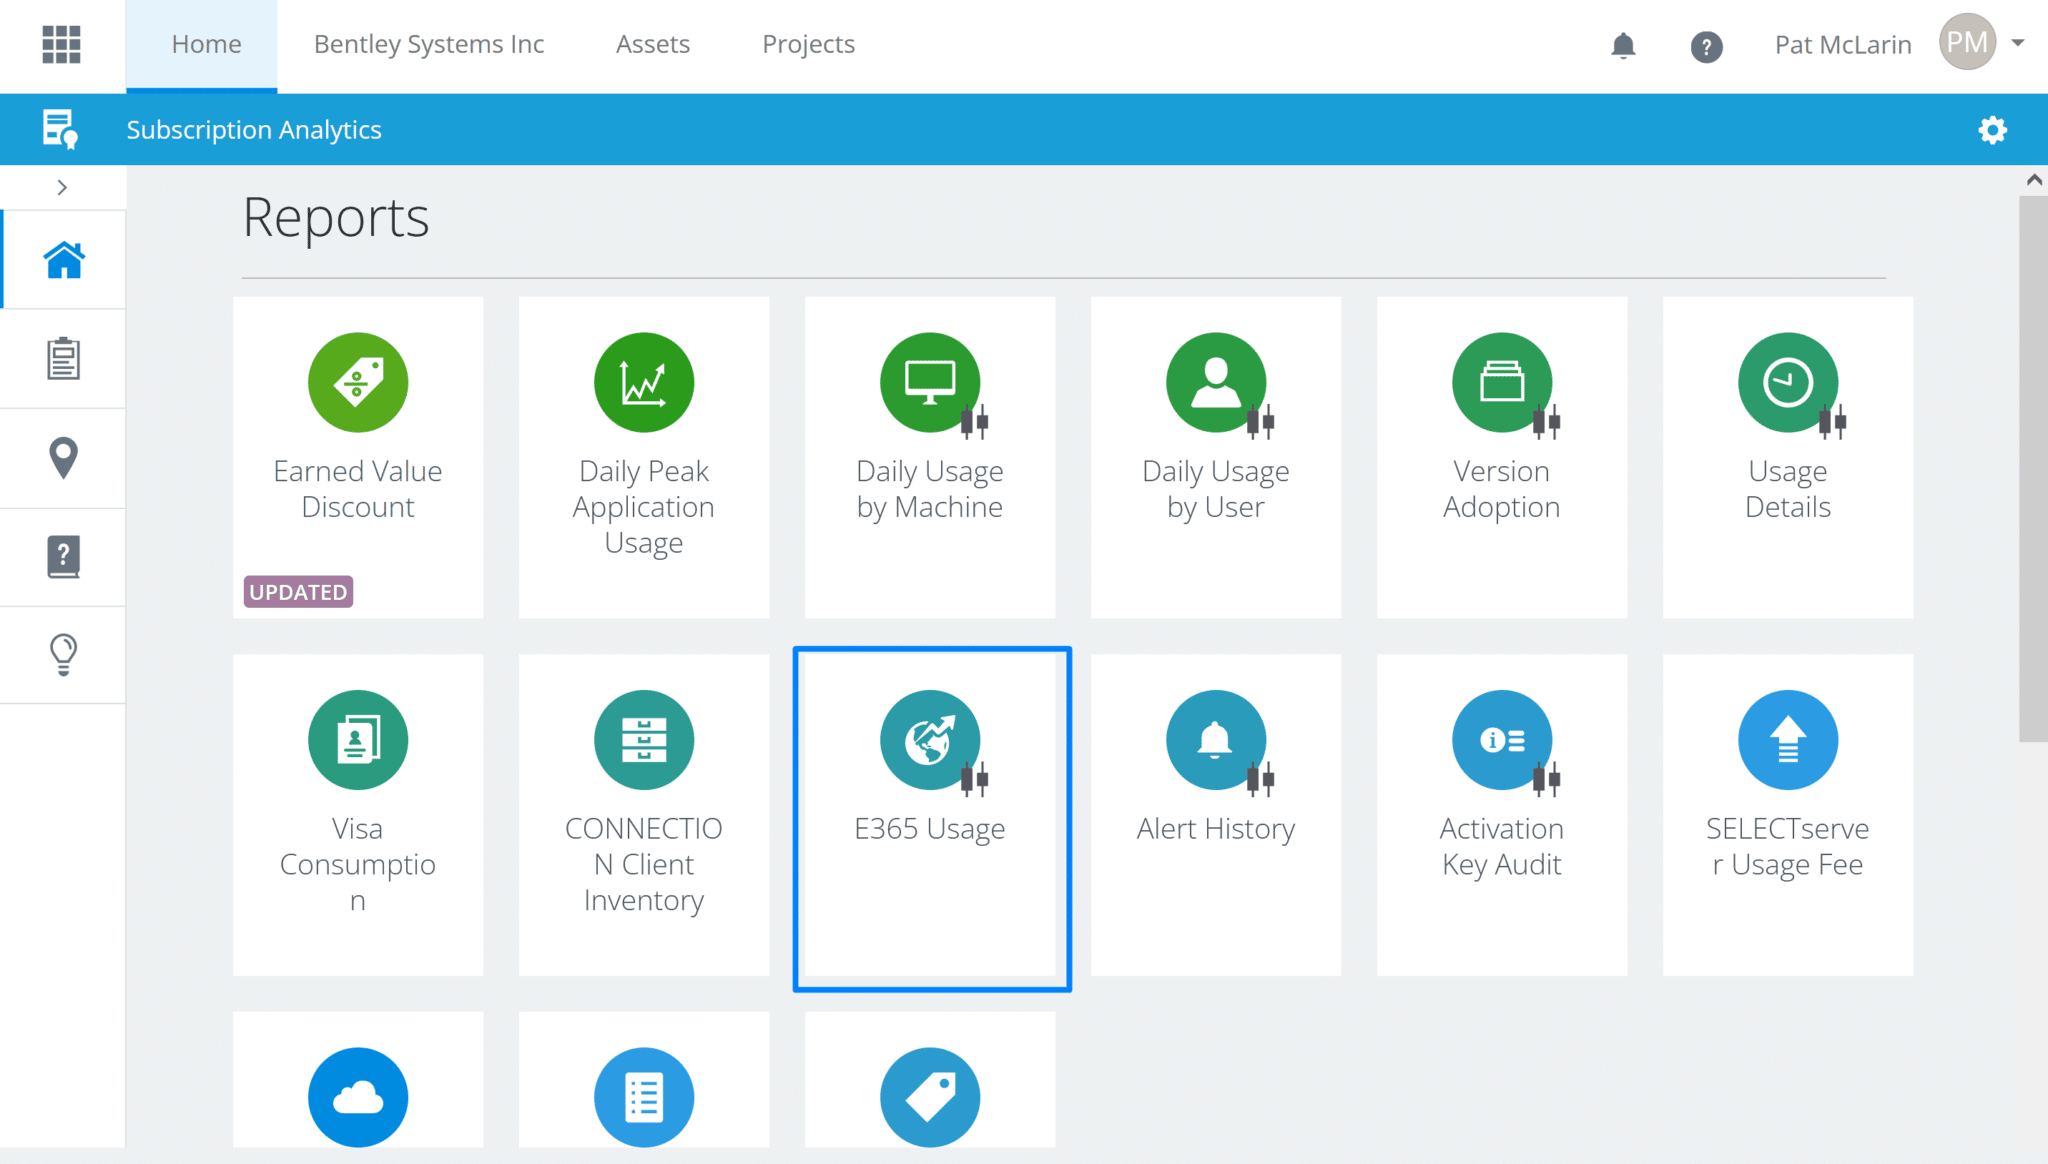Open the list document report tile icon
This screenshot has width=2048, height=1164.
(x=644, y=1097)
